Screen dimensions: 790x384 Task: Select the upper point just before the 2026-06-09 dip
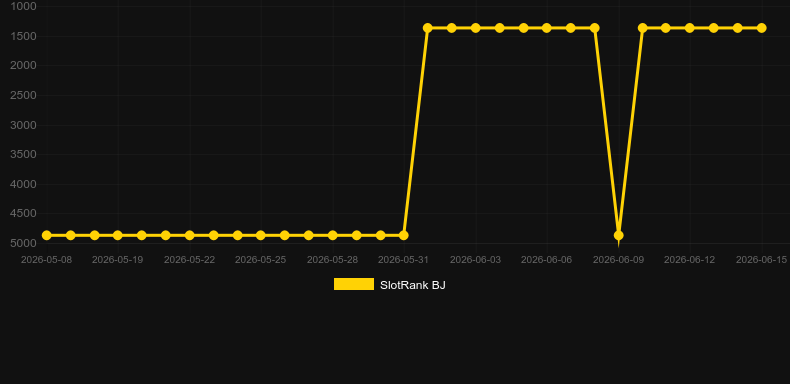click(595, 28)
